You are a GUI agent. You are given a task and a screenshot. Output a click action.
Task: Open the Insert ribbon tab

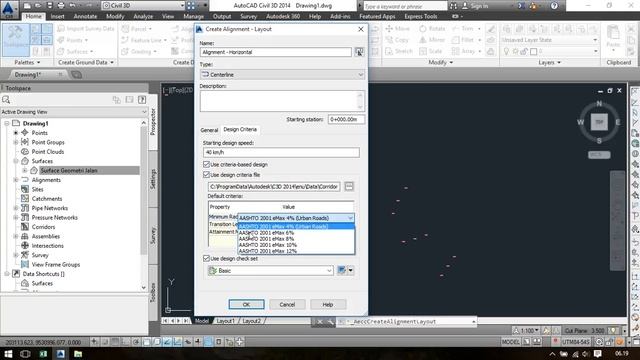click(x=58, y=16)
